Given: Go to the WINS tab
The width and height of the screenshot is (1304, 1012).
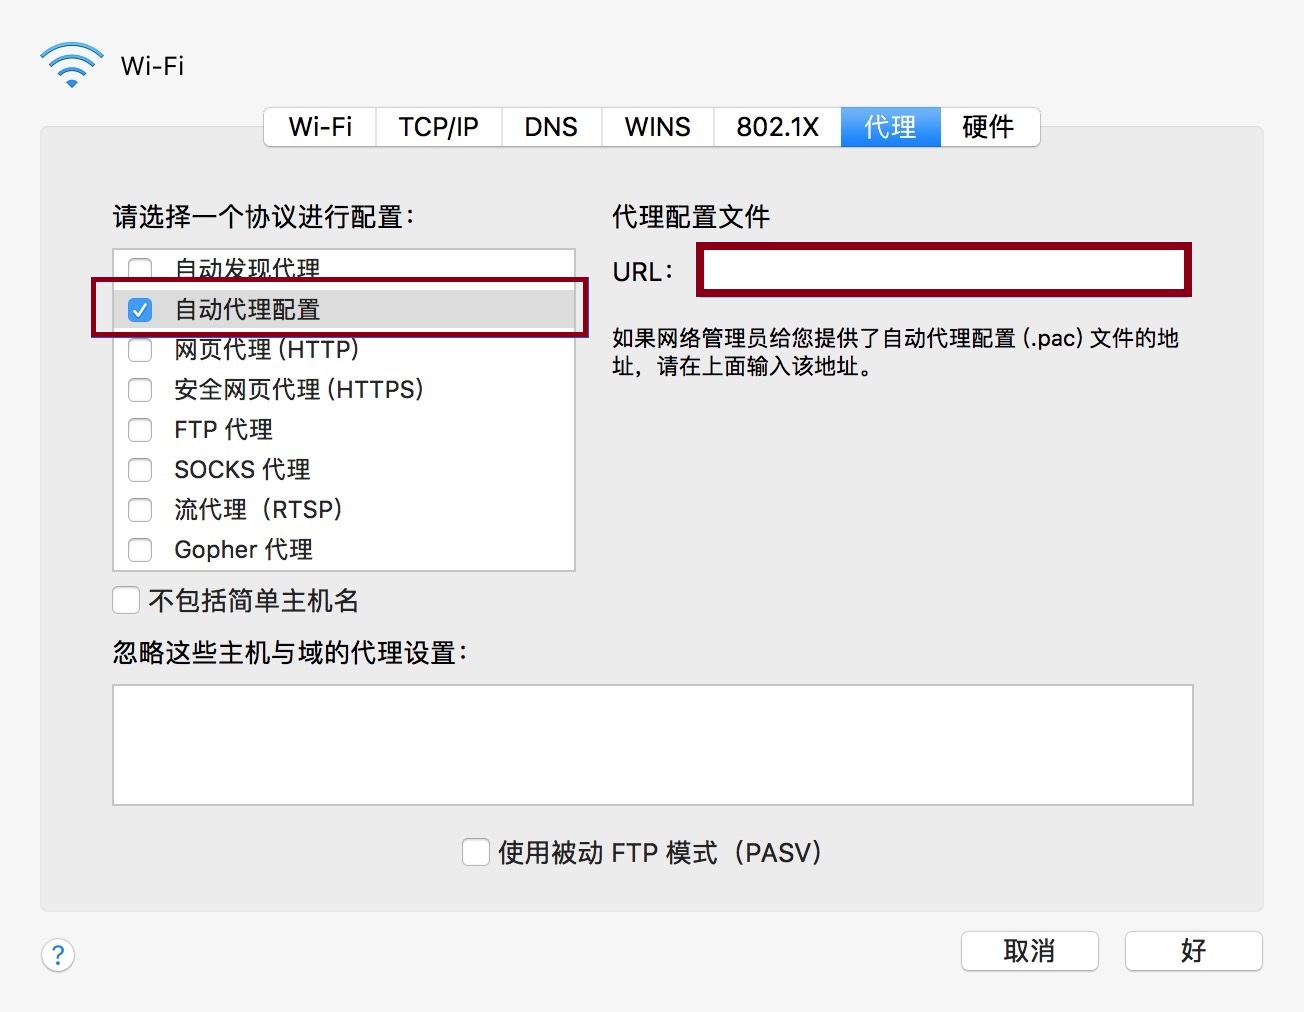Looking at the screenshot, I should click(x=657, y=127).
